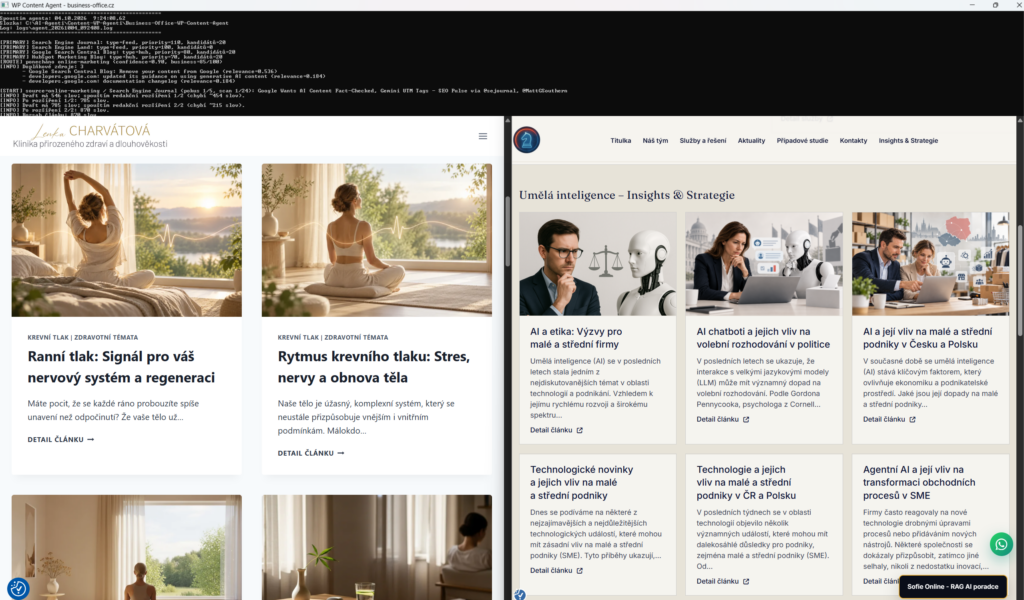Open article title Rytmus krevního tlaku: Stres, nervy
Screen dimensions: 1024x600
(374, 367)
